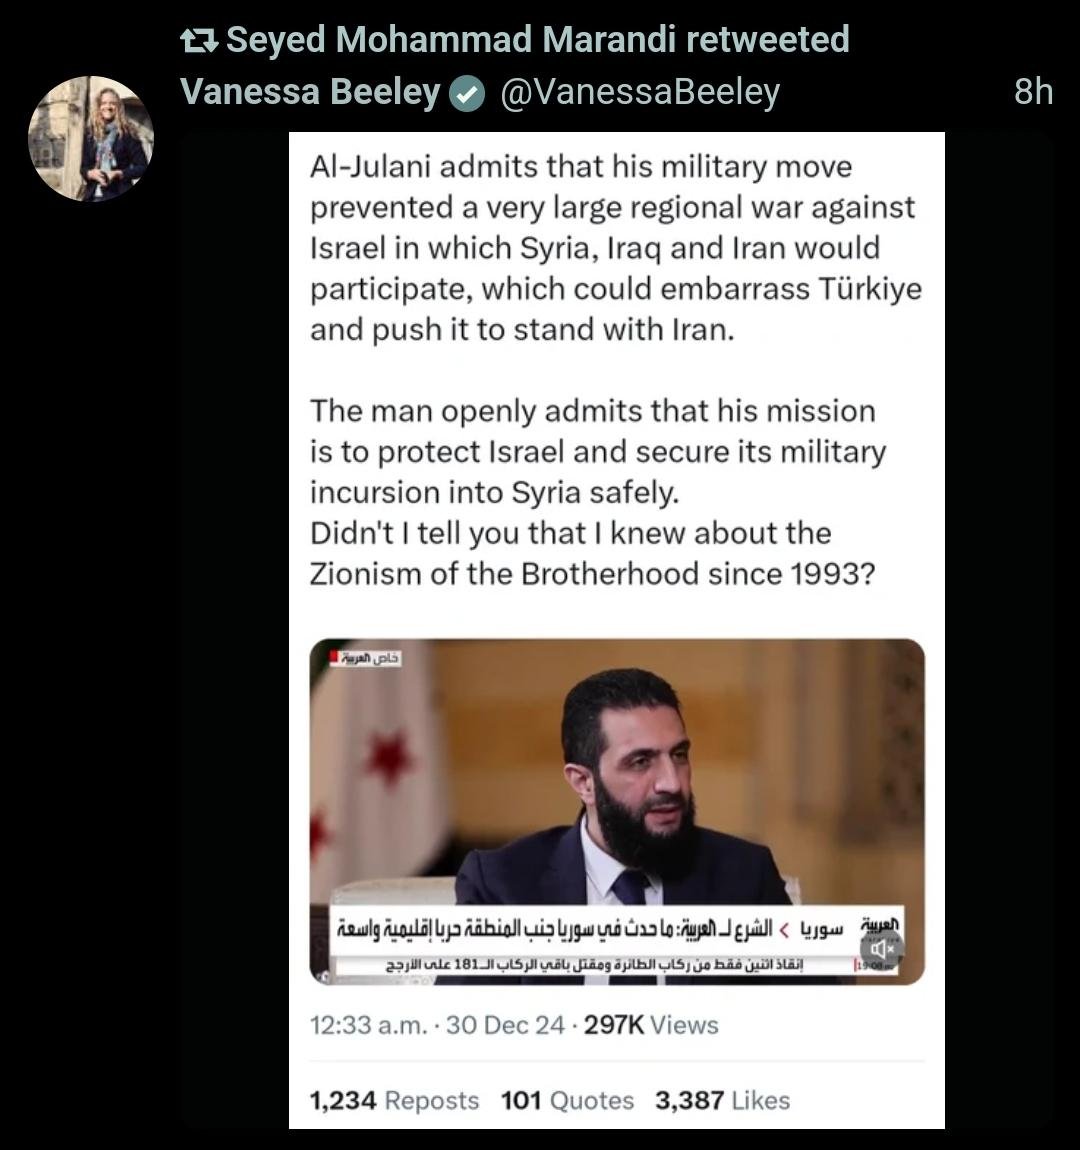Unmute the video using the speaker icon
Screen dimensions: 1080x1150
881,949
